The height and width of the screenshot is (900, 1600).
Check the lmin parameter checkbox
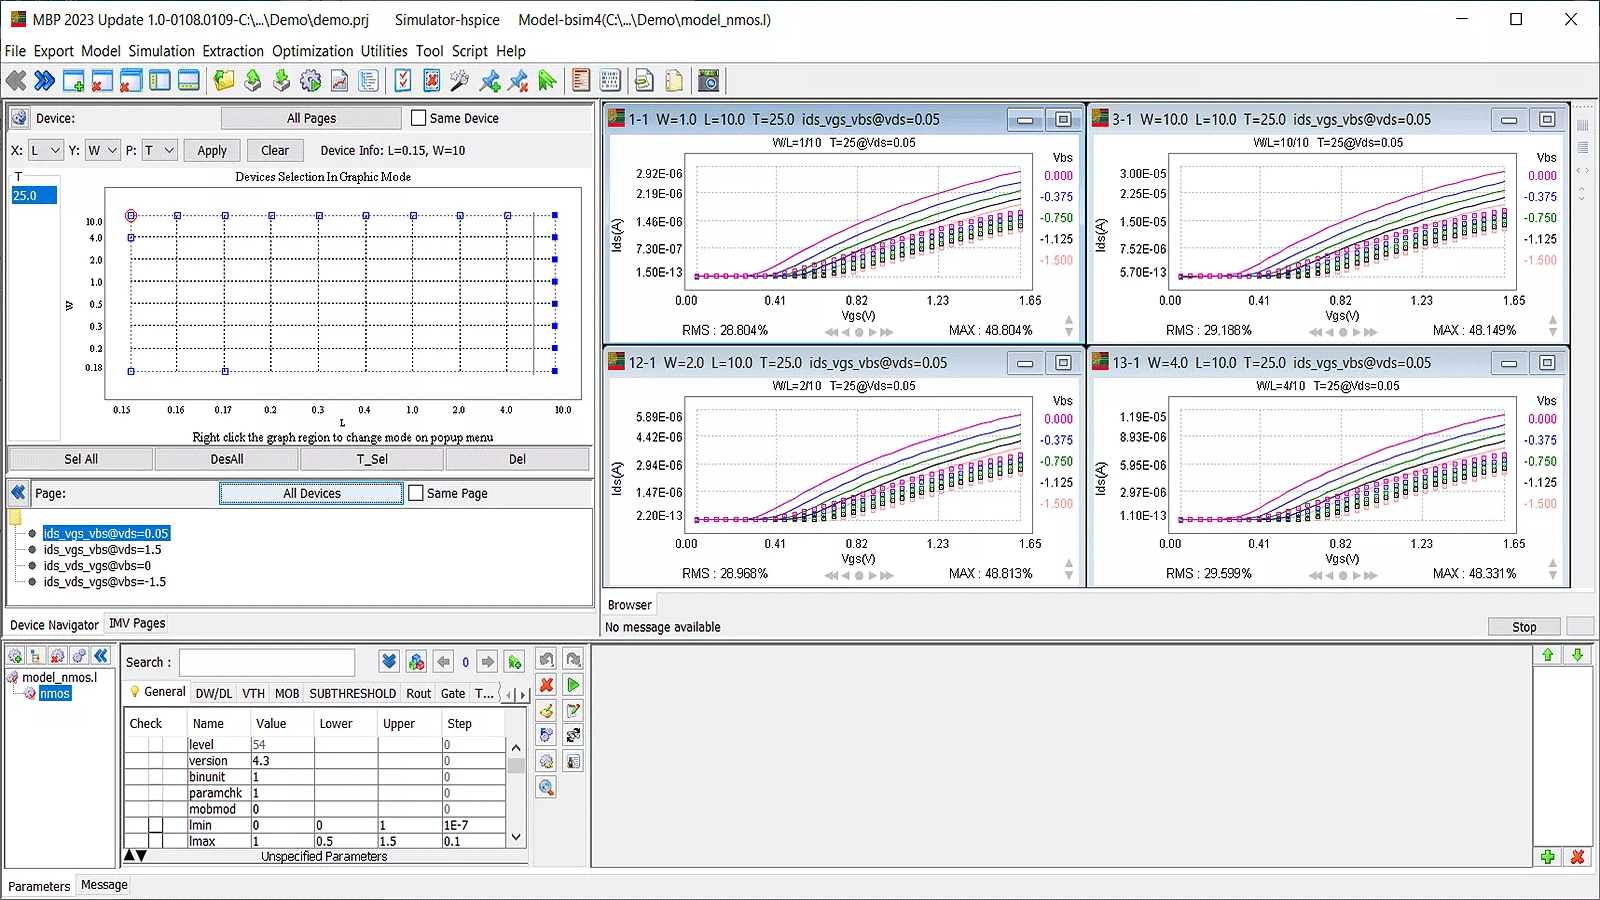156,825
